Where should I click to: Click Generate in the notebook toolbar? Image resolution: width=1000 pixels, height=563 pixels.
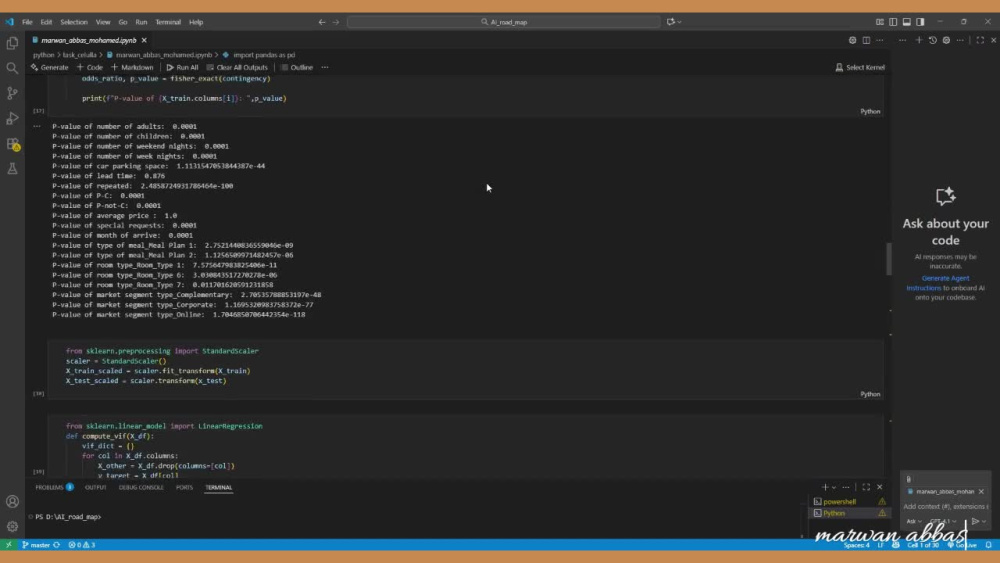49,67
